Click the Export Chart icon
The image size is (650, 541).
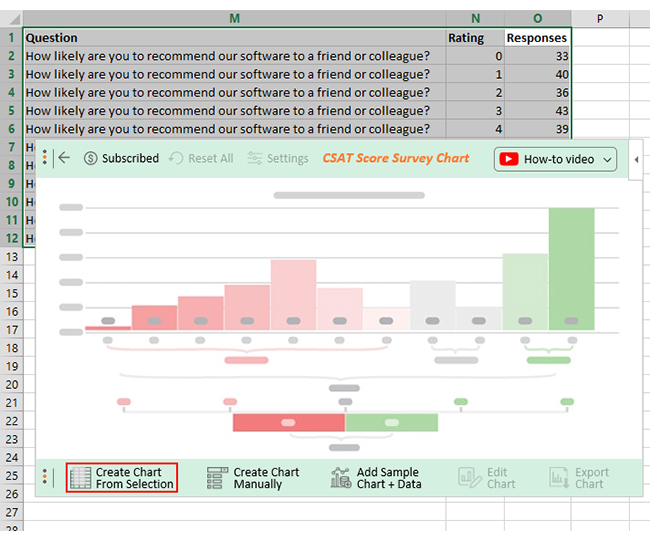[559, 478]
